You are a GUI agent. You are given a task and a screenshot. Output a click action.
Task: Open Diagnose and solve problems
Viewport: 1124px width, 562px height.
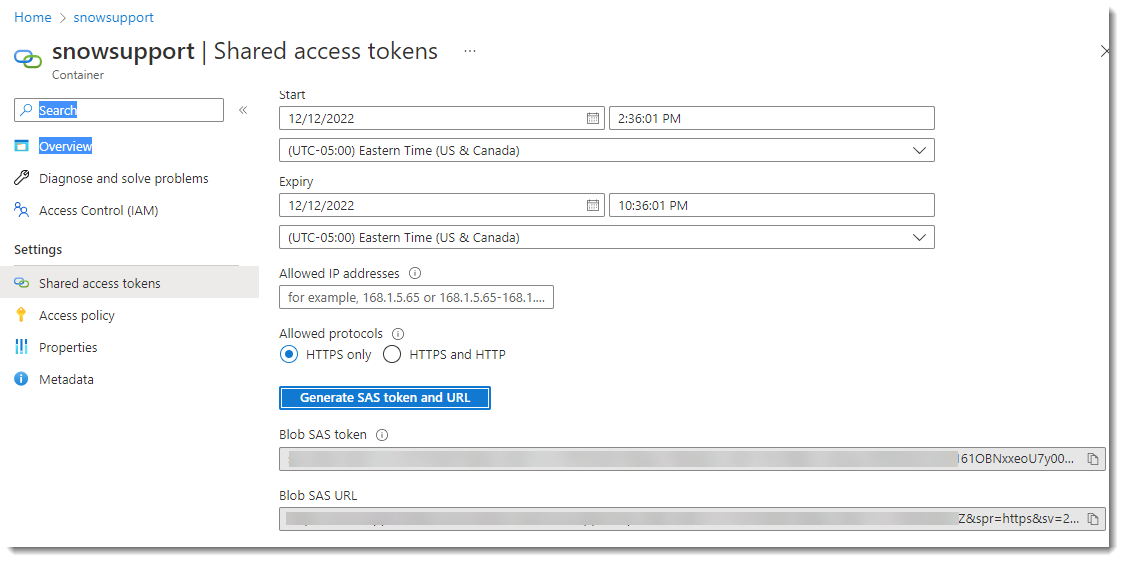click(123, 178)
